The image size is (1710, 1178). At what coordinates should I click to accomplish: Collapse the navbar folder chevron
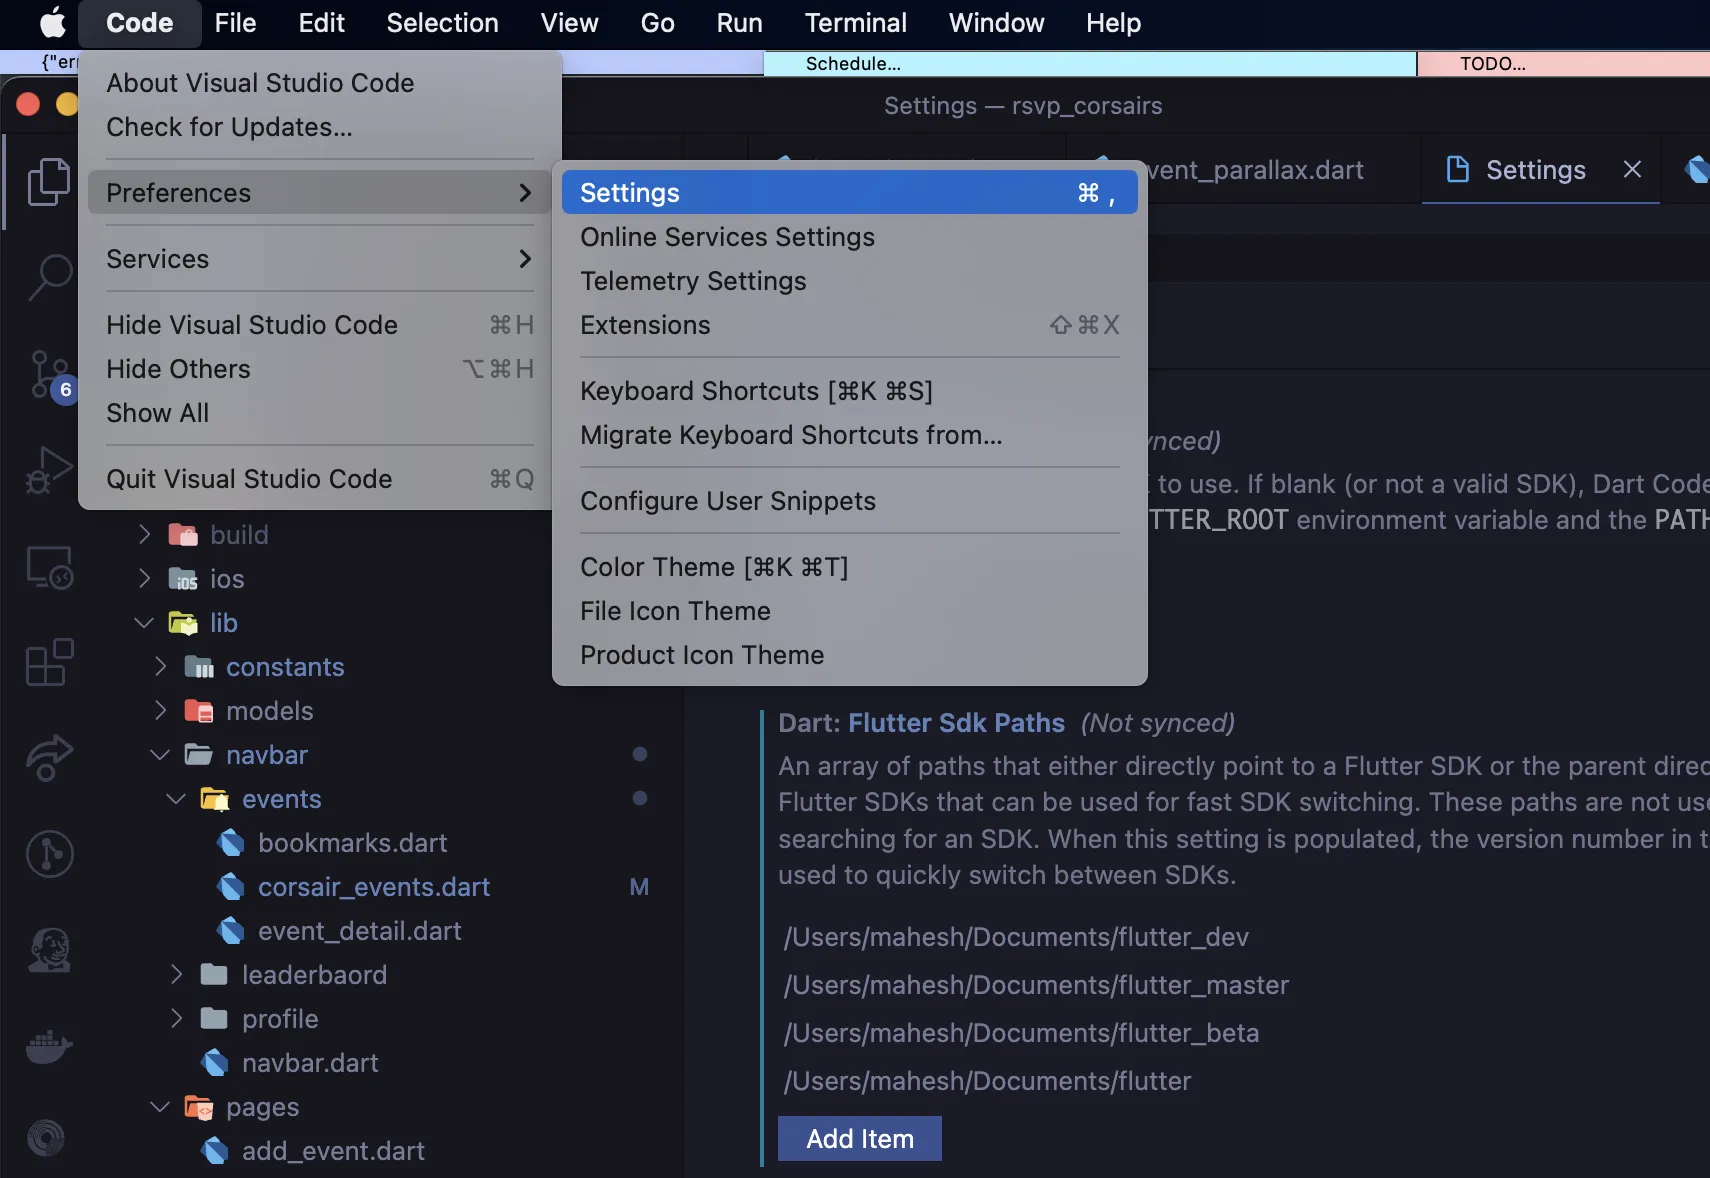160,755
